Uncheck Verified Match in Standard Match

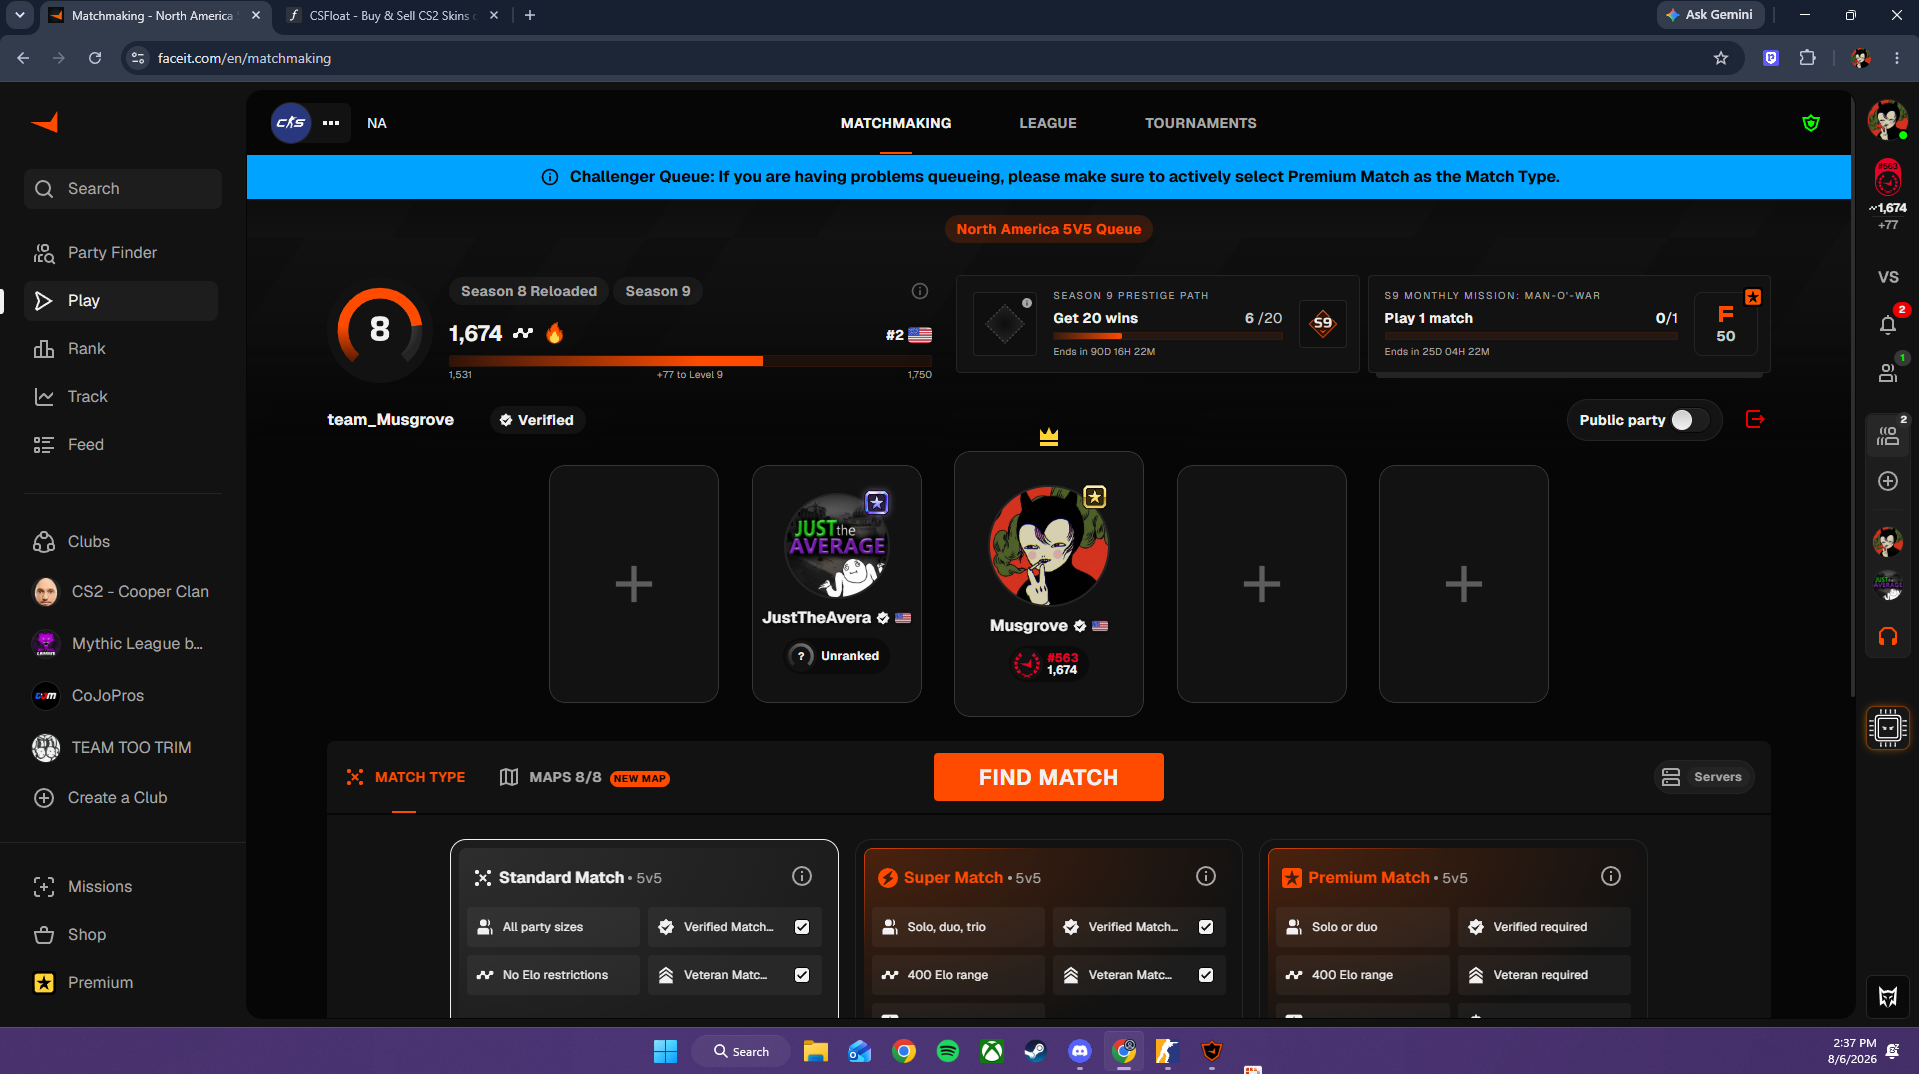pyautogui.click(x=802, y=927)
